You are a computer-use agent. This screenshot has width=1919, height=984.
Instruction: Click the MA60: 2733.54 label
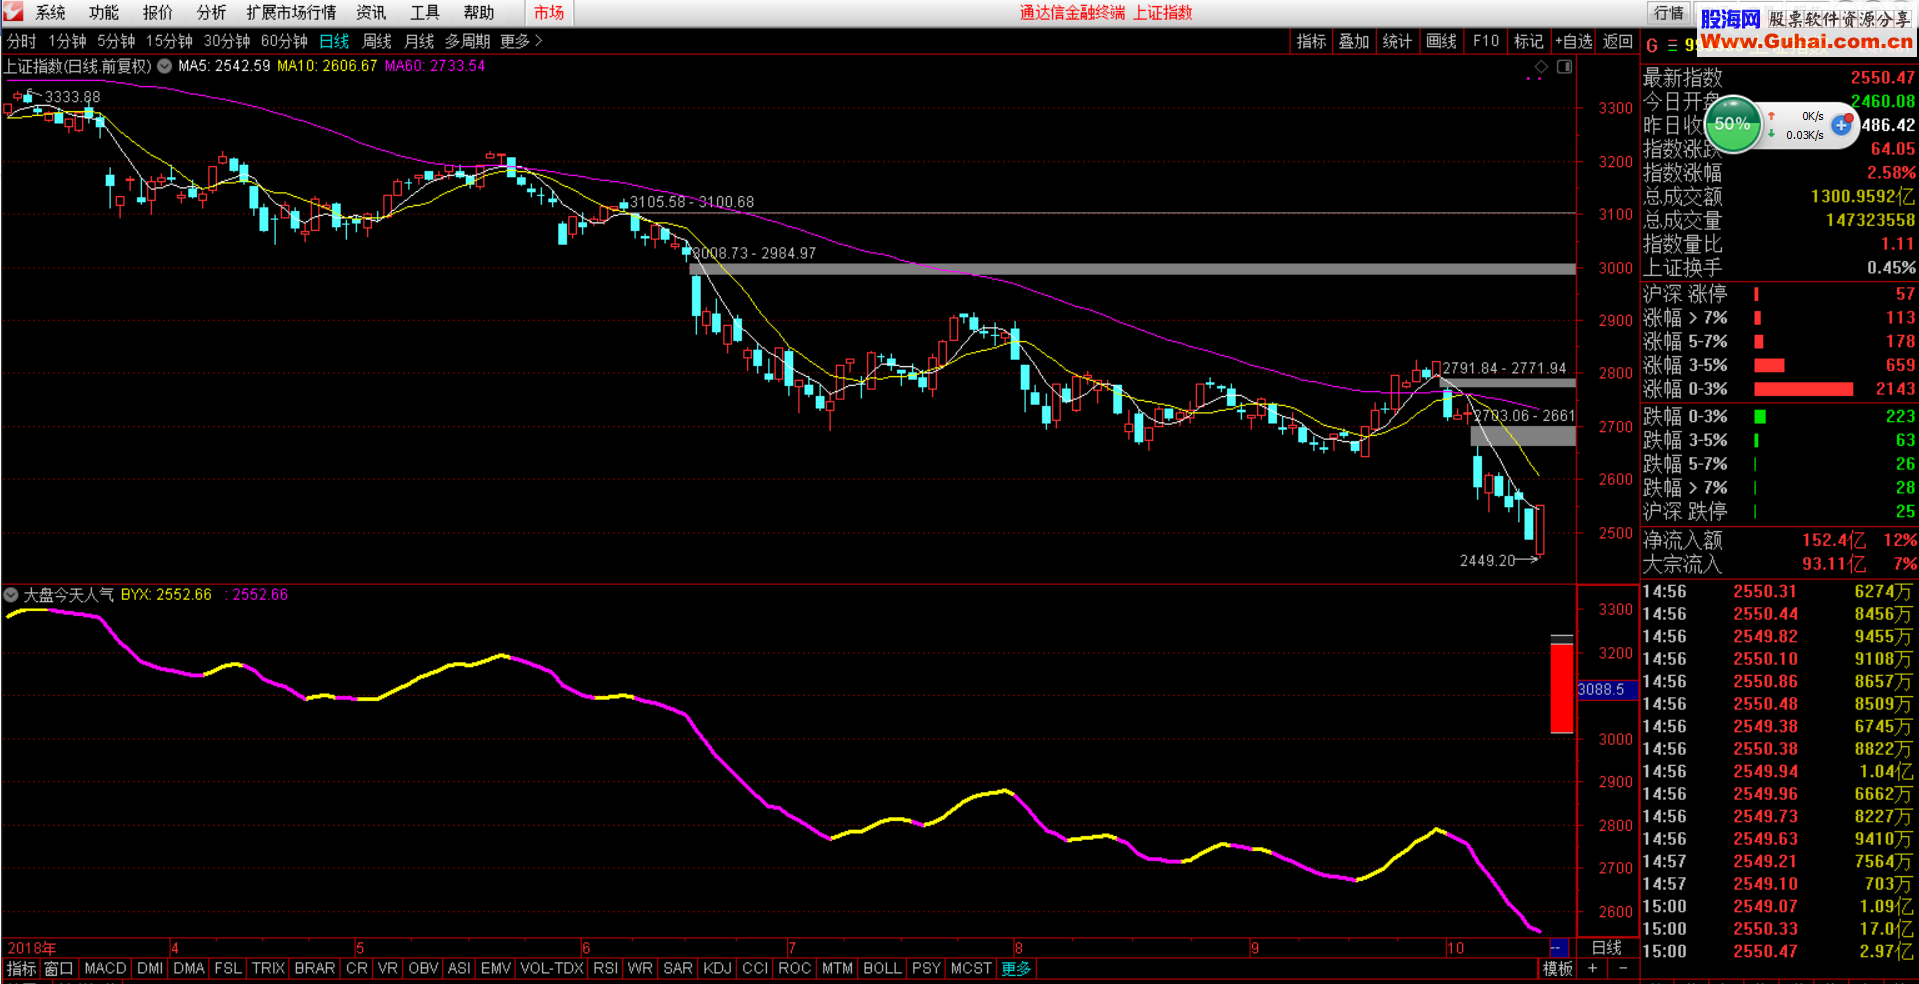(x=435, y=66)
